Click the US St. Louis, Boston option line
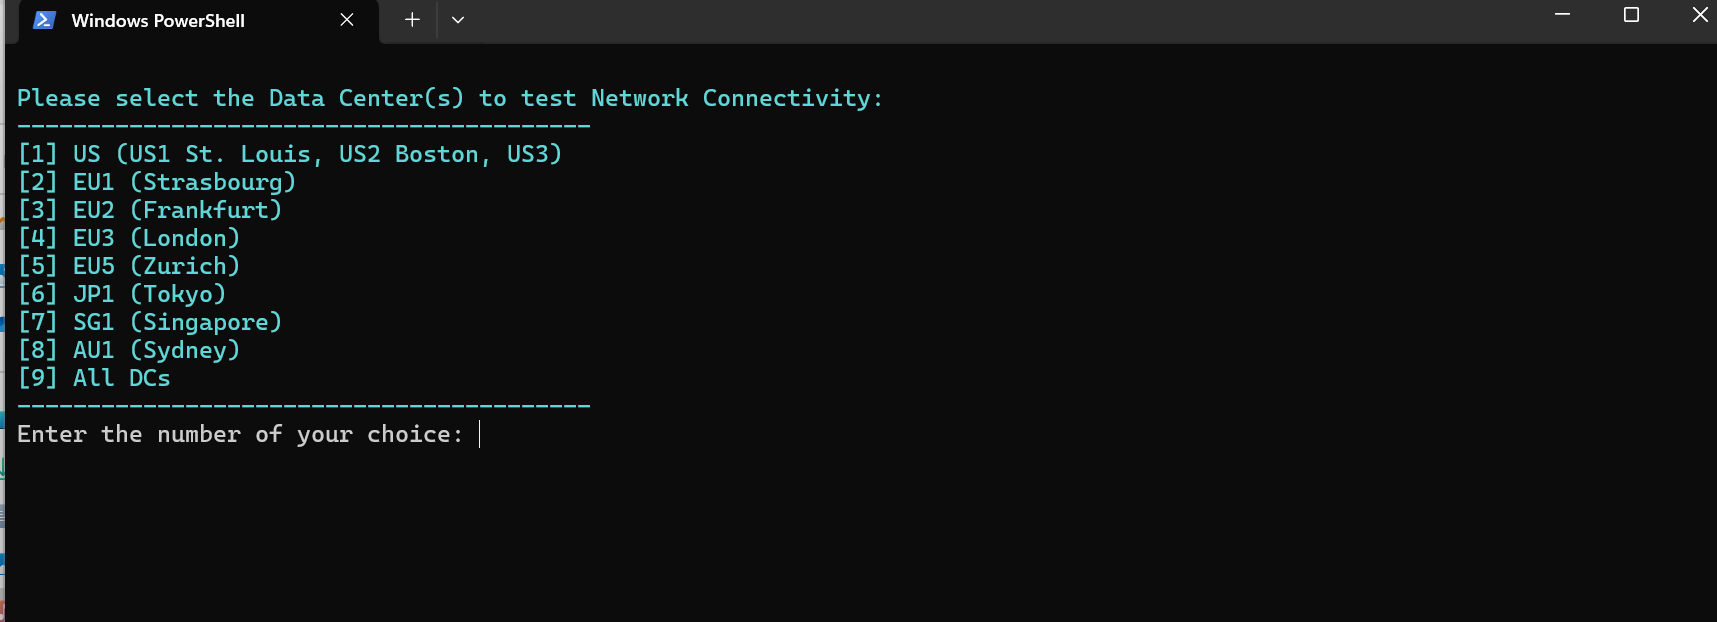This screenshot has width=1717, height=622. click(290, 154)
